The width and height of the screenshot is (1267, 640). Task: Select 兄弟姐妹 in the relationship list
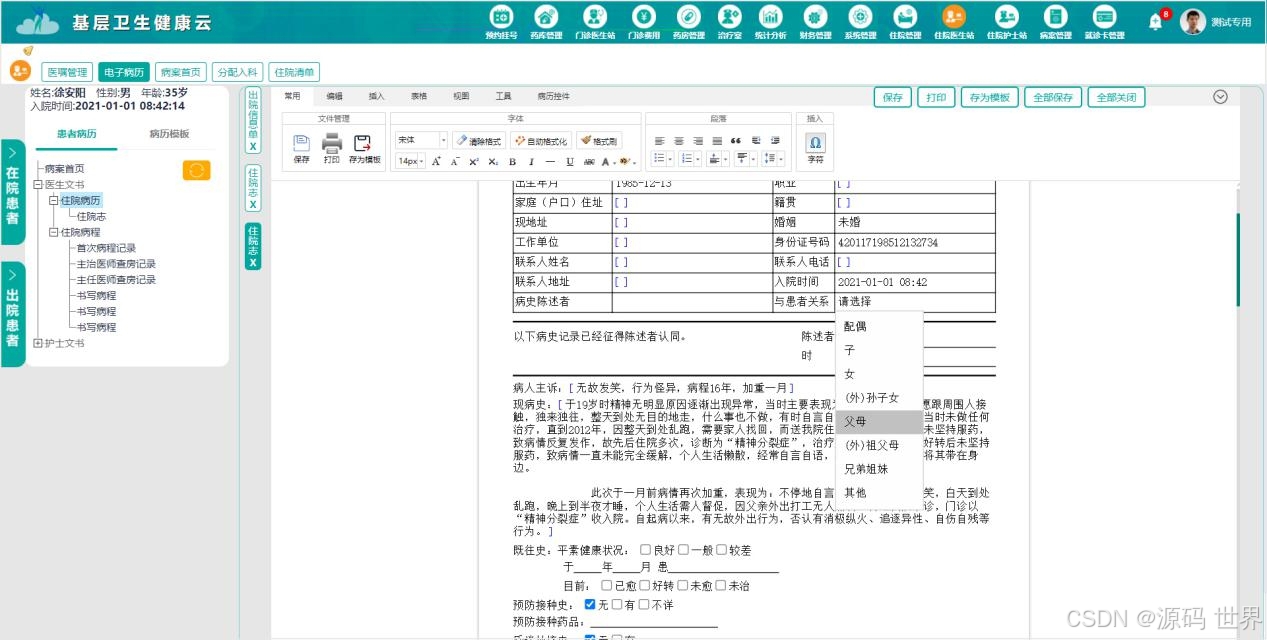(878, 469)
